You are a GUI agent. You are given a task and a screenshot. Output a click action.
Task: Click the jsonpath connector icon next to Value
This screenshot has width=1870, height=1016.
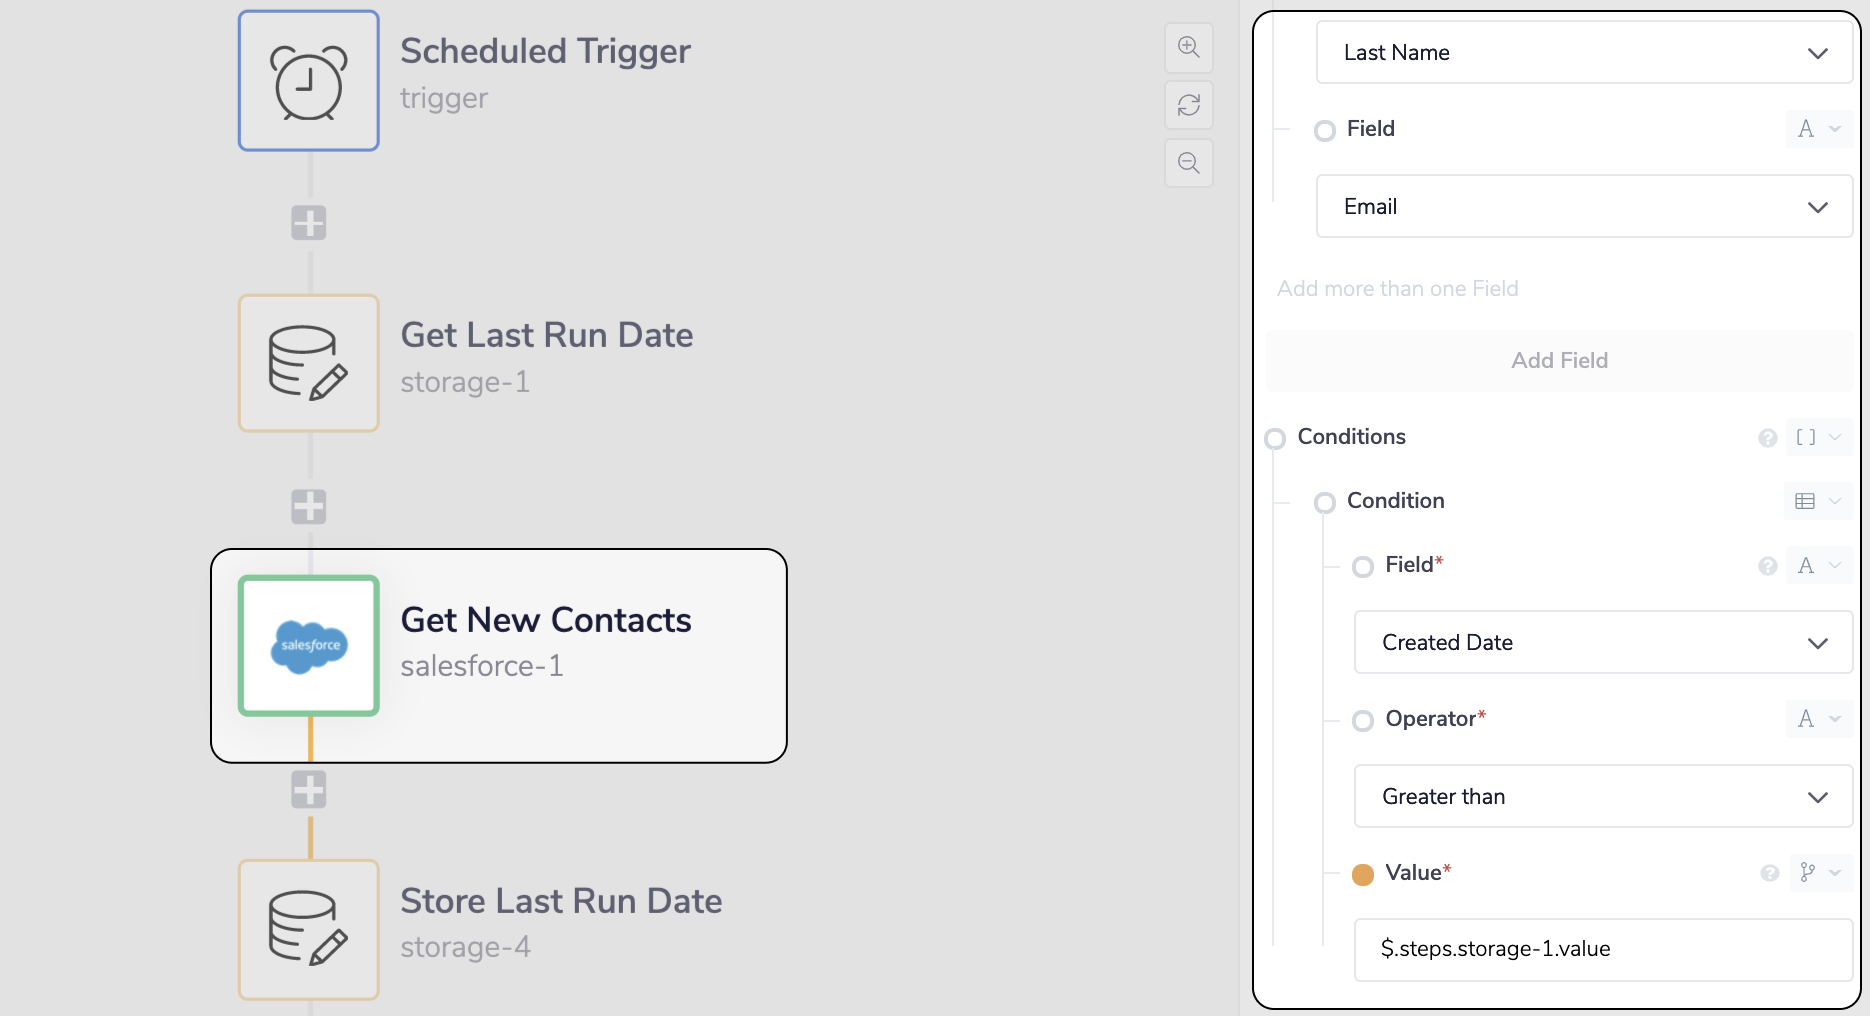1805,873
